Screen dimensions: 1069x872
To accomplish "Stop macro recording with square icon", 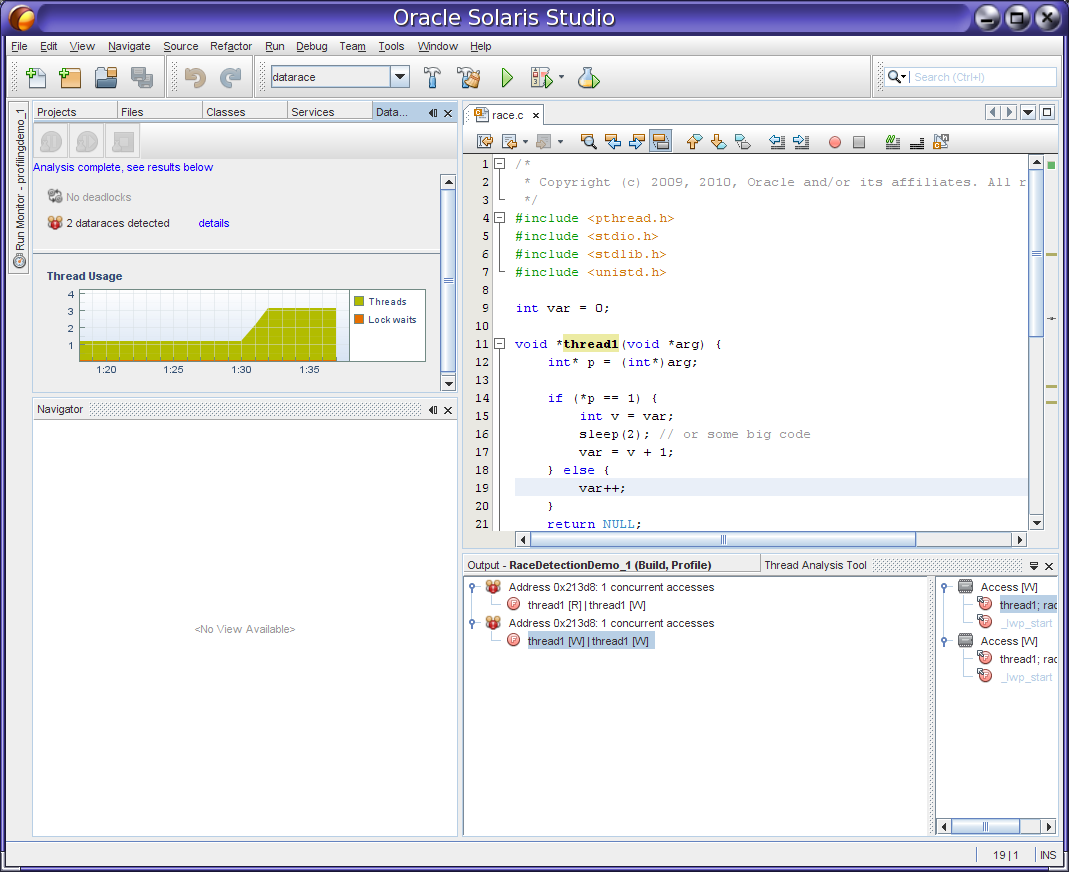I will [x=859, y=142].
